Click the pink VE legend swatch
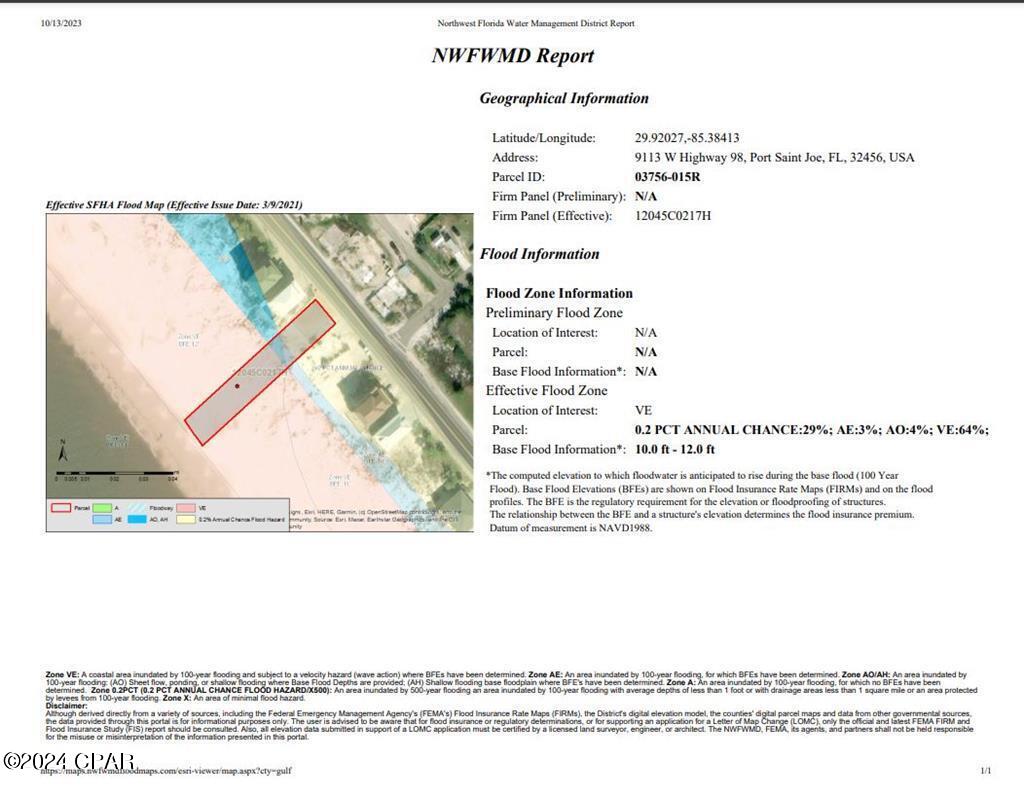This screenshot has width=1024, height=797. click(184, 505)
